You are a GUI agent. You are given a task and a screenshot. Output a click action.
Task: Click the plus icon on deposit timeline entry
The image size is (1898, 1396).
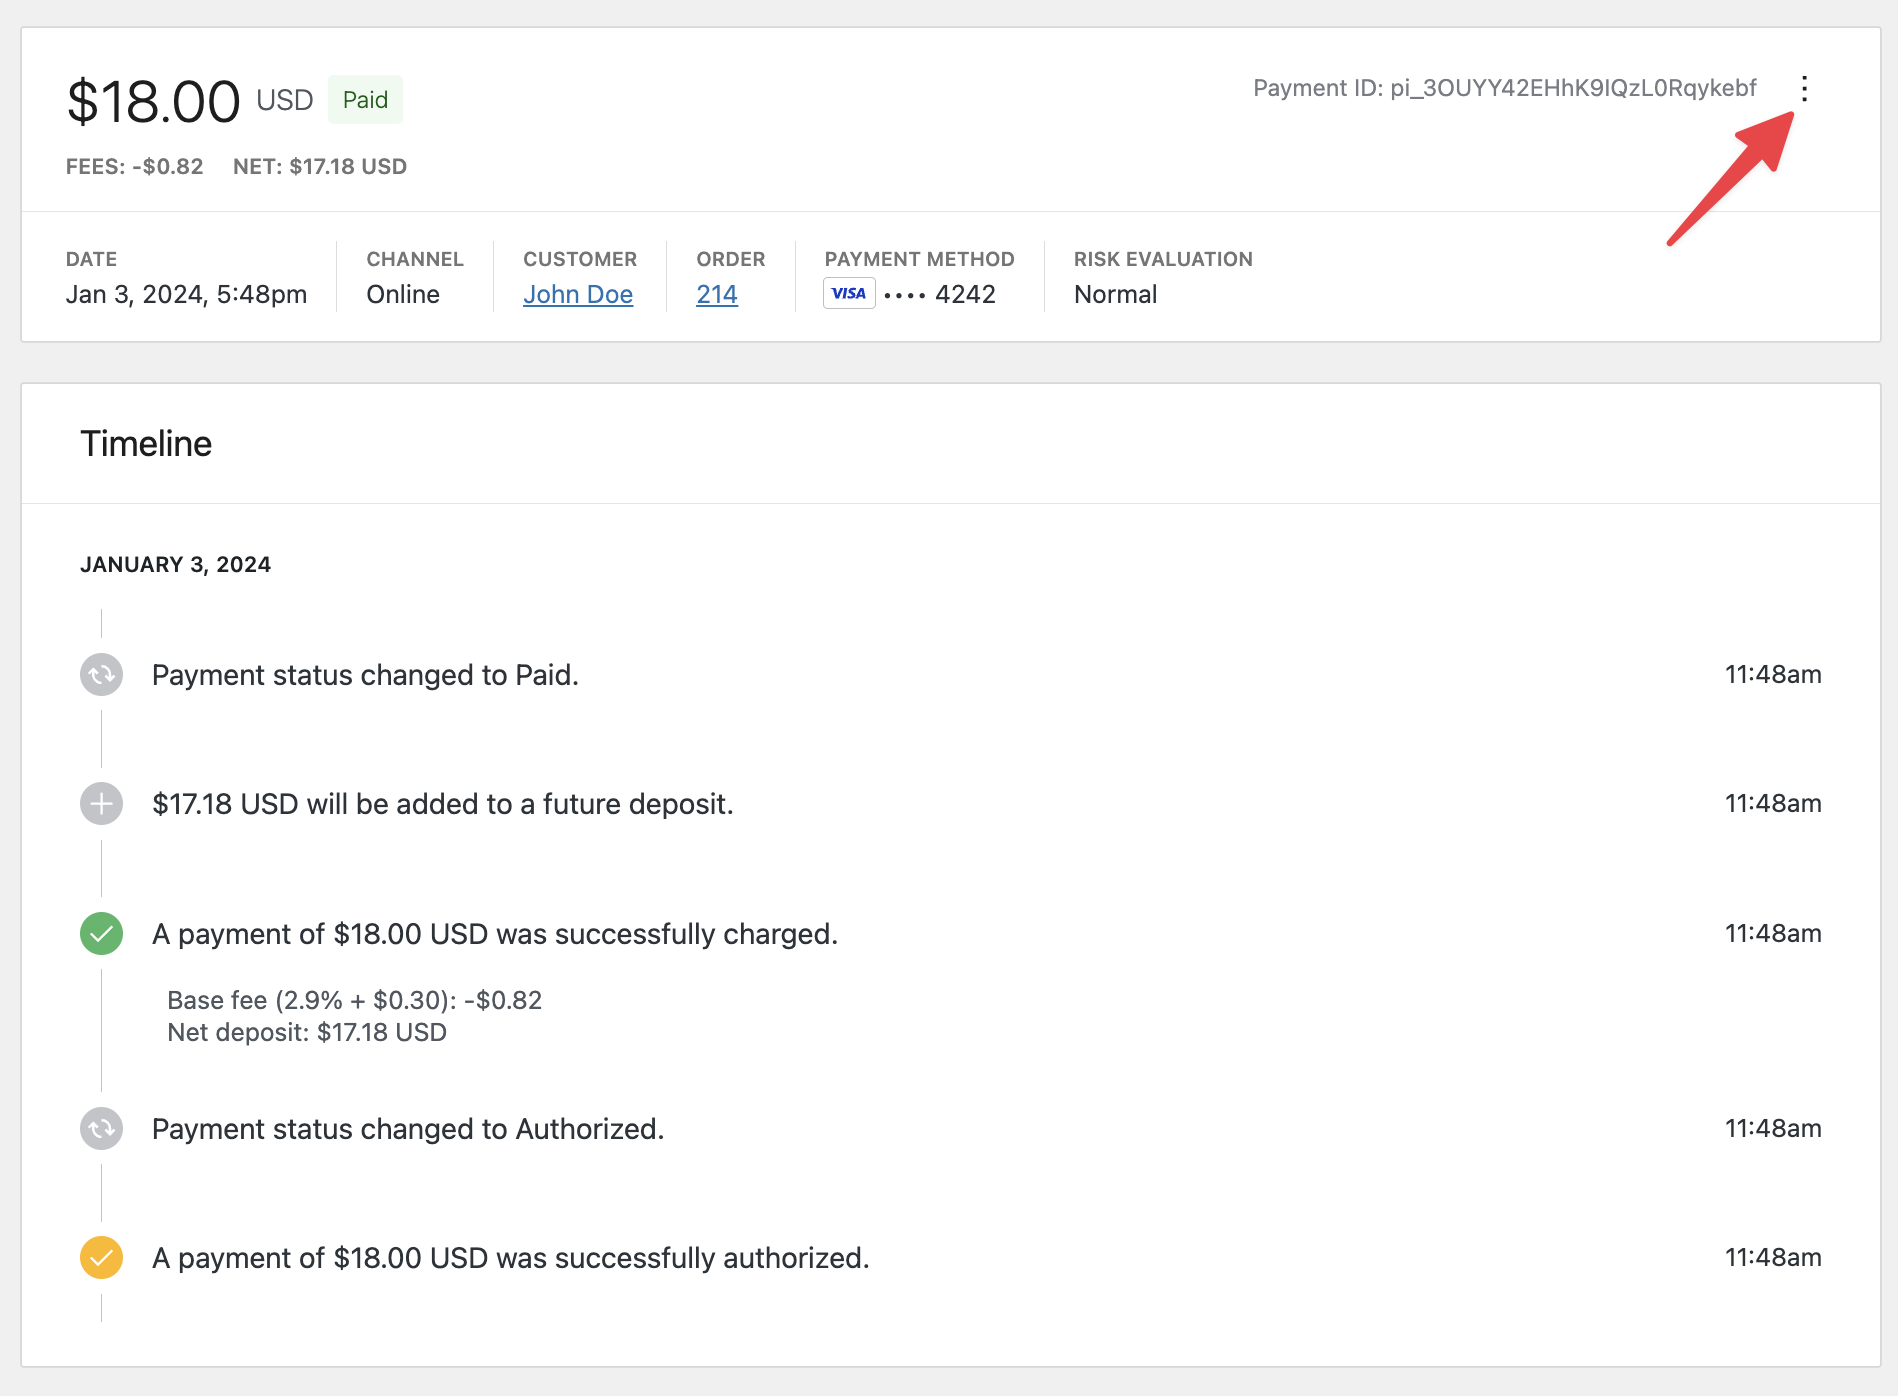point(100,803)
